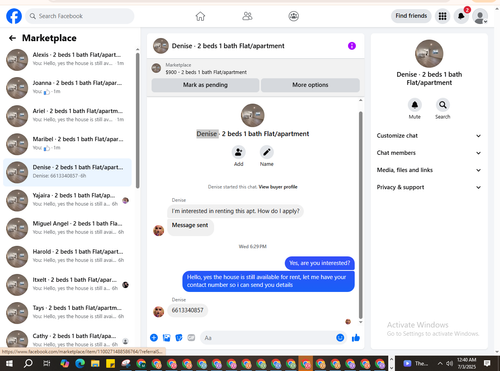Screen dimensions: 500x371
Task: Select the Denise conversation in the list
Action: pos(68,172)
